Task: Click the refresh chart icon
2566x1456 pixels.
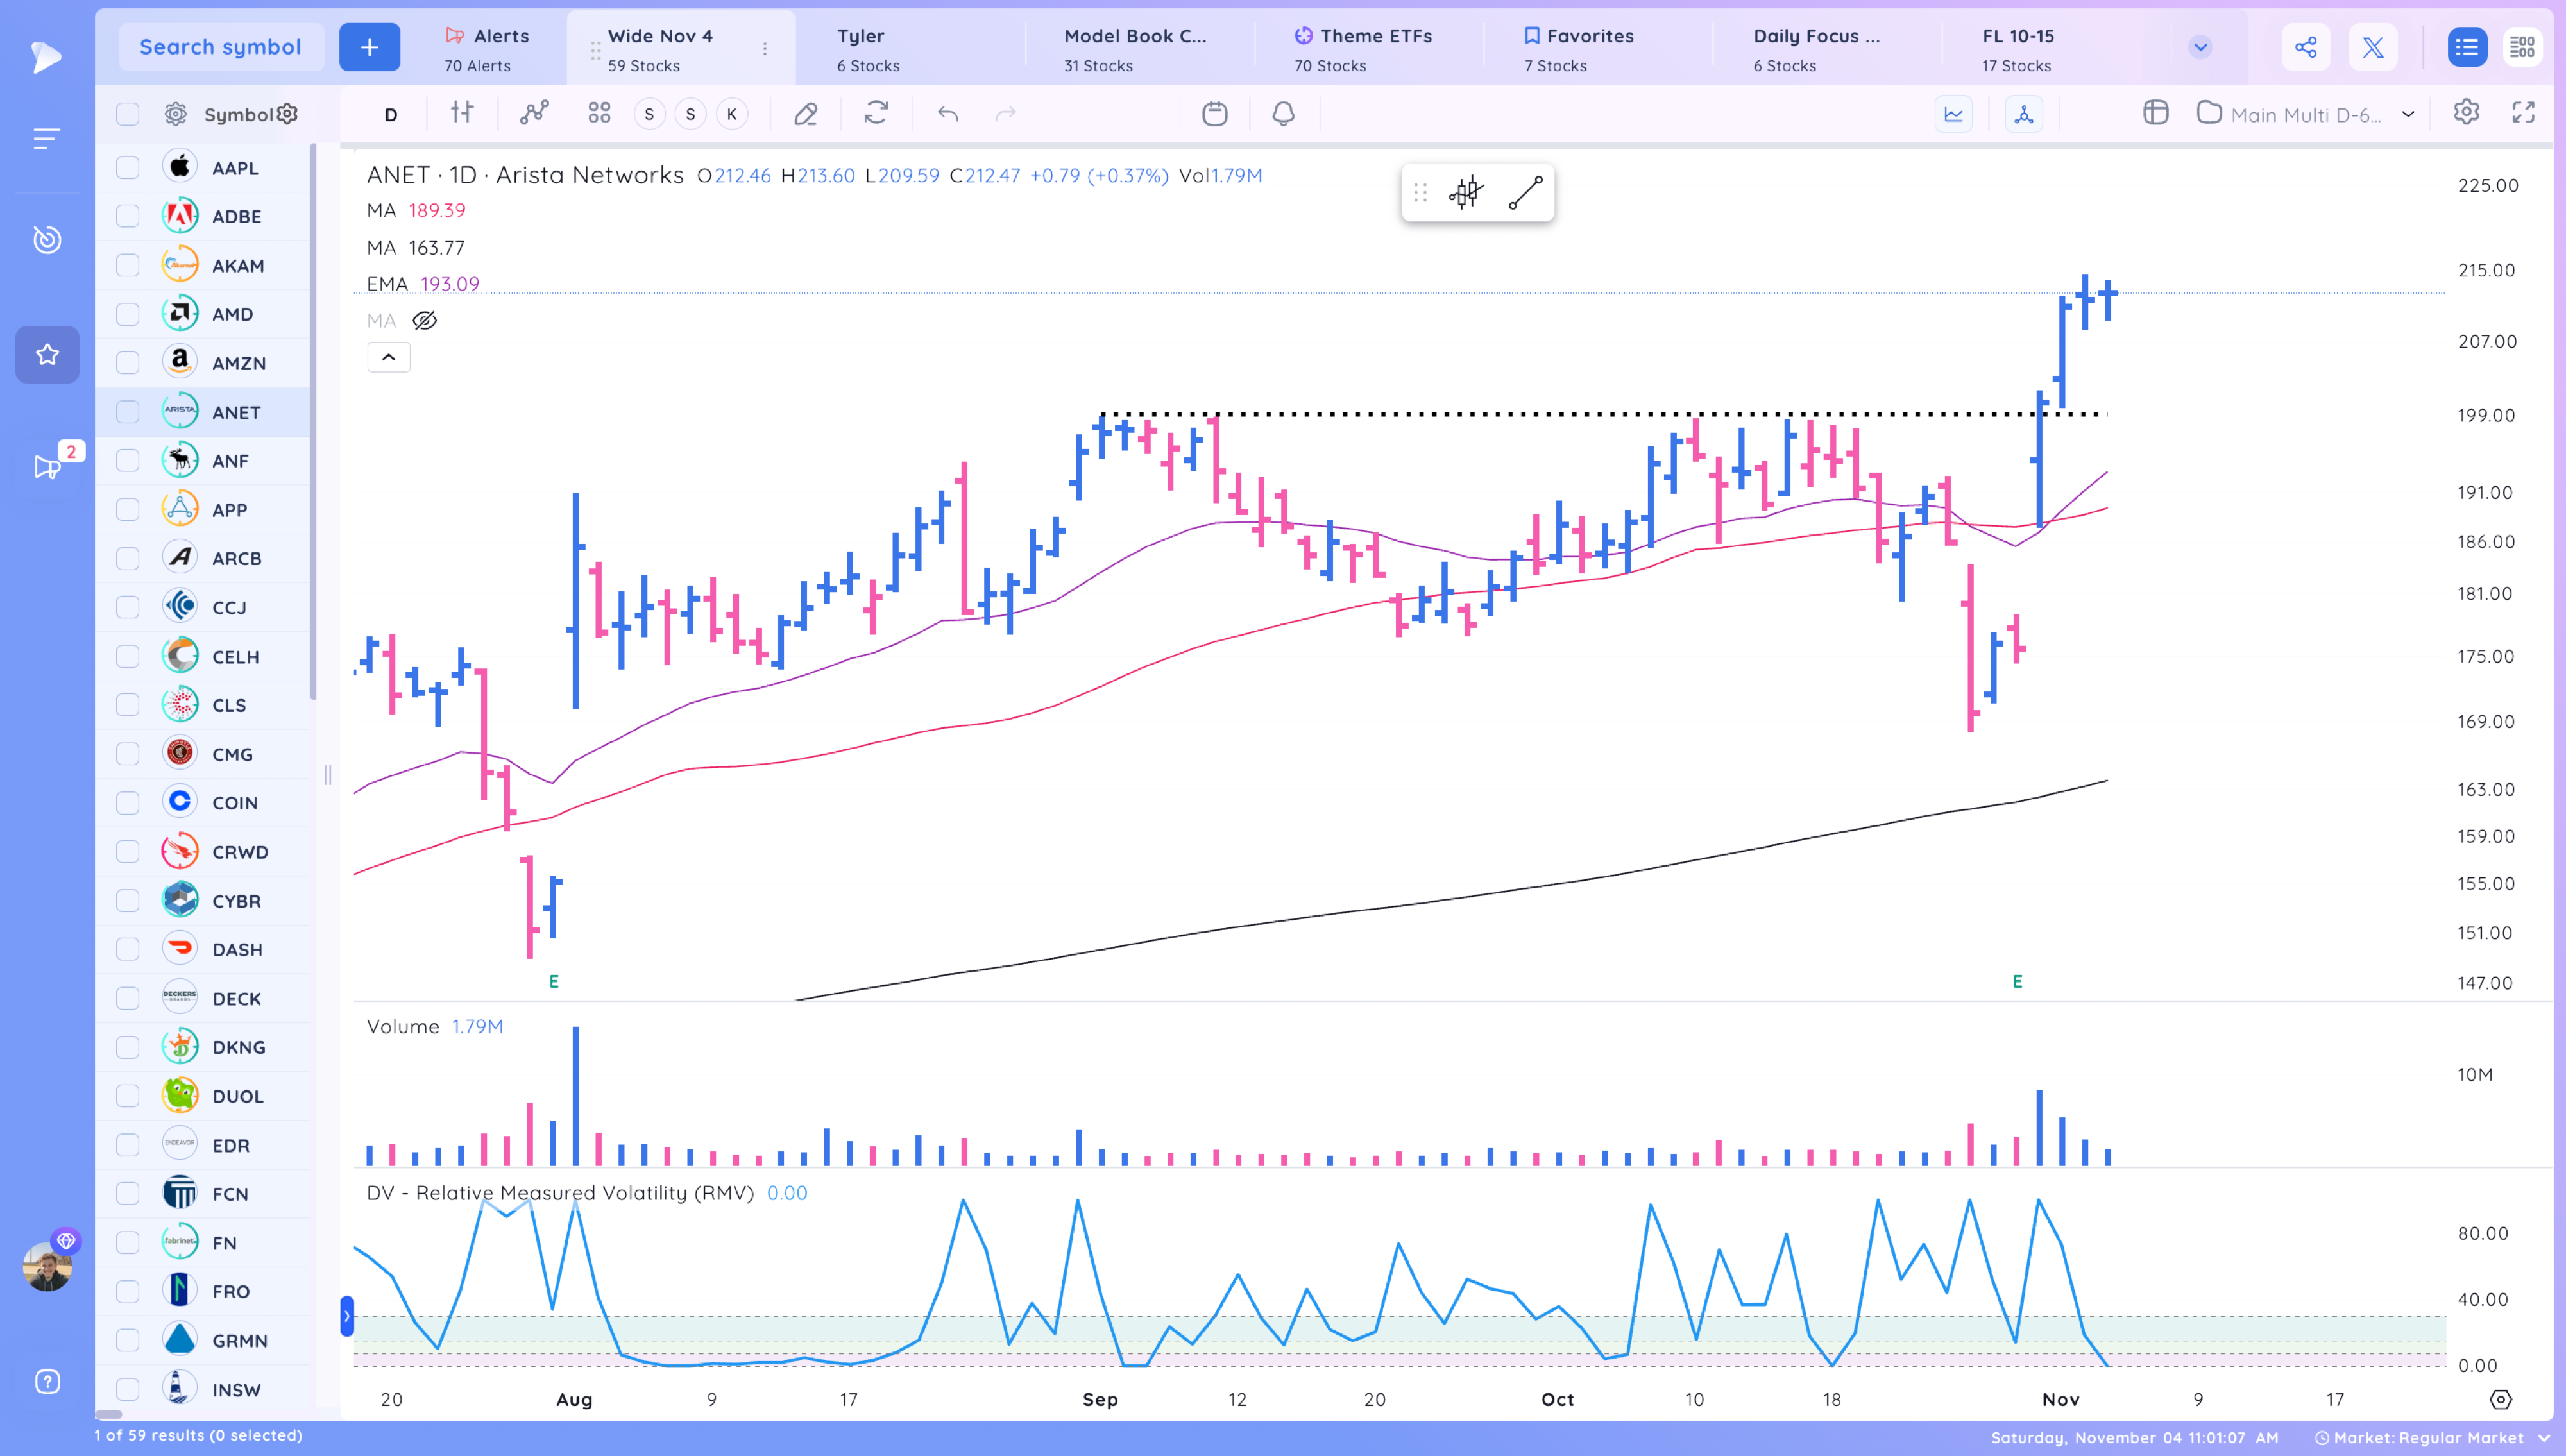Action: (876, 113)
